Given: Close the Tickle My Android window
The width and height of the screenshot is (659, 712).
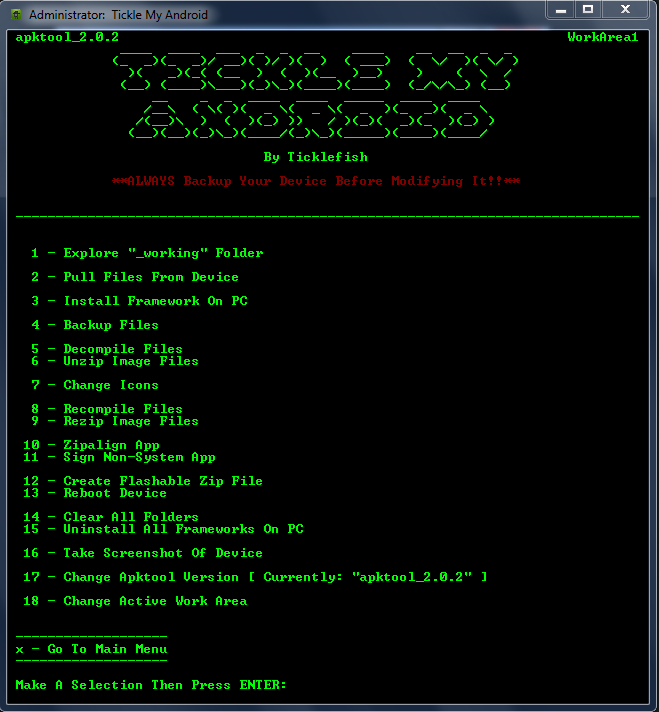Looking at the screenshot, I should (x=625, y=10).
